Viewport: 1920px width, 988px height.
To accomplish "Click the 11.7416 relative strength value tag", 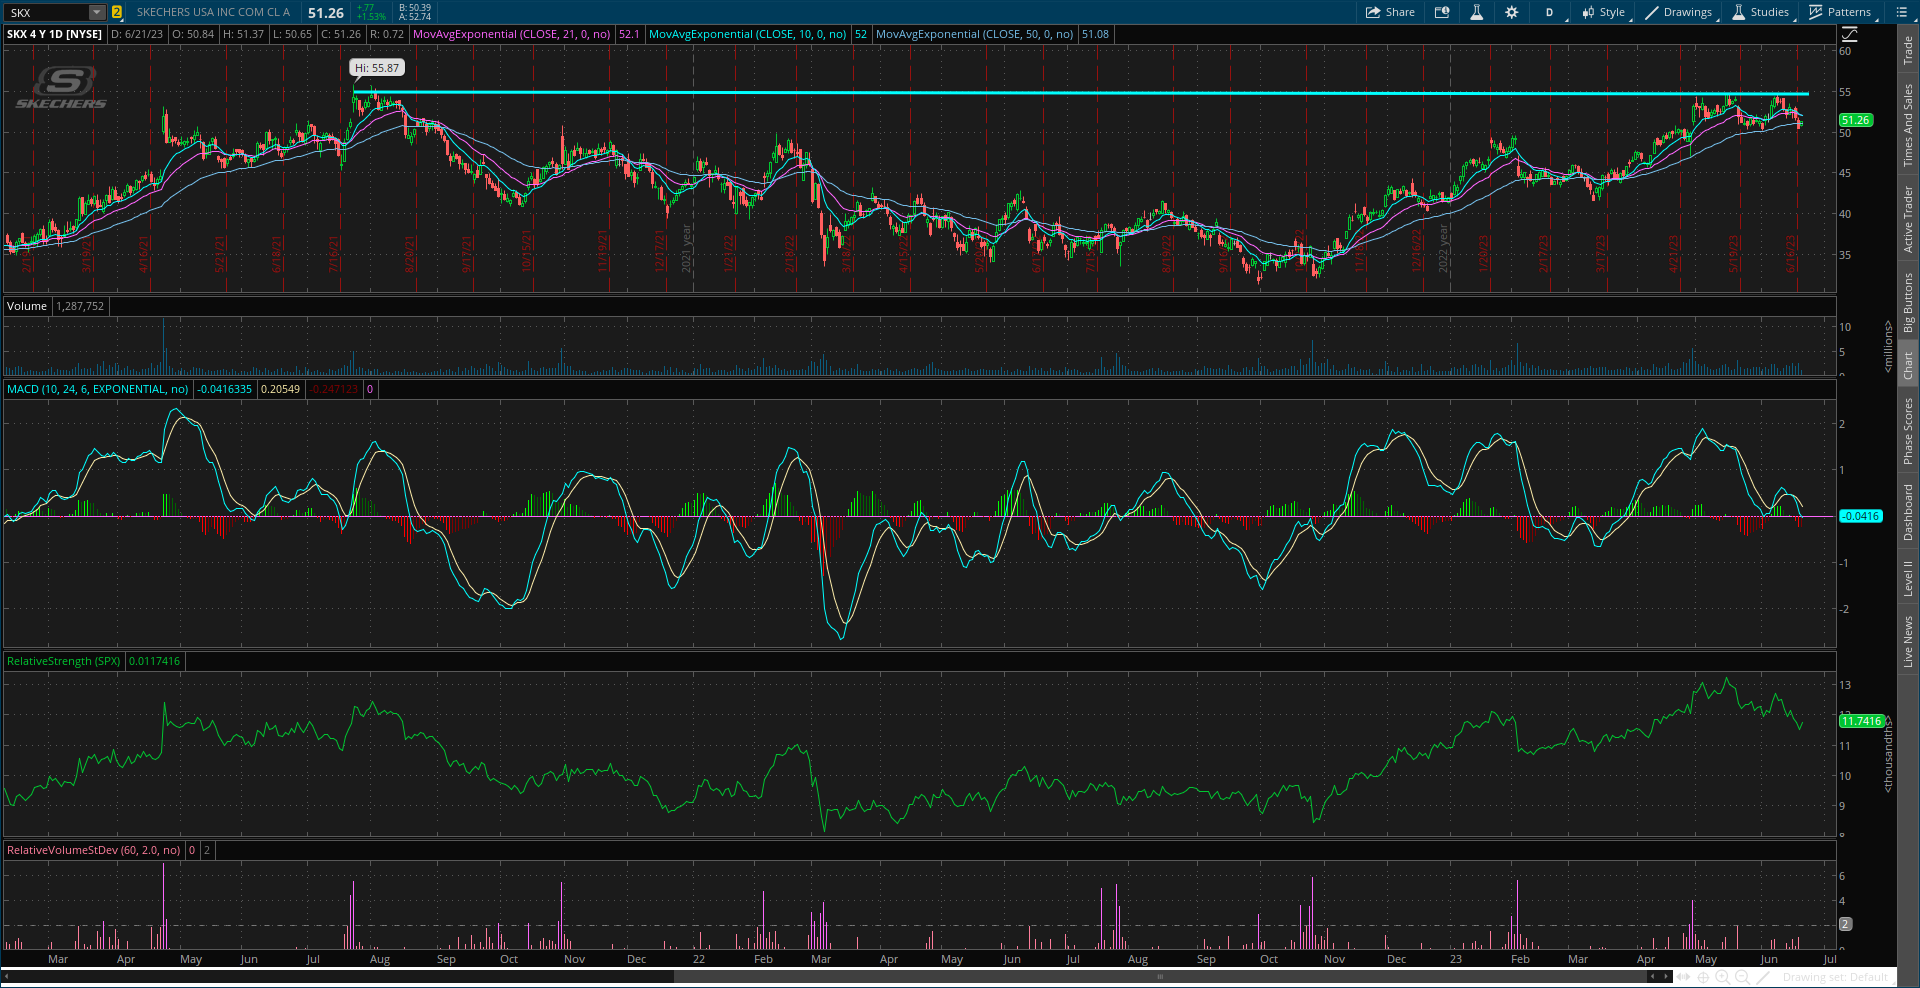I will coord(1861,721).
